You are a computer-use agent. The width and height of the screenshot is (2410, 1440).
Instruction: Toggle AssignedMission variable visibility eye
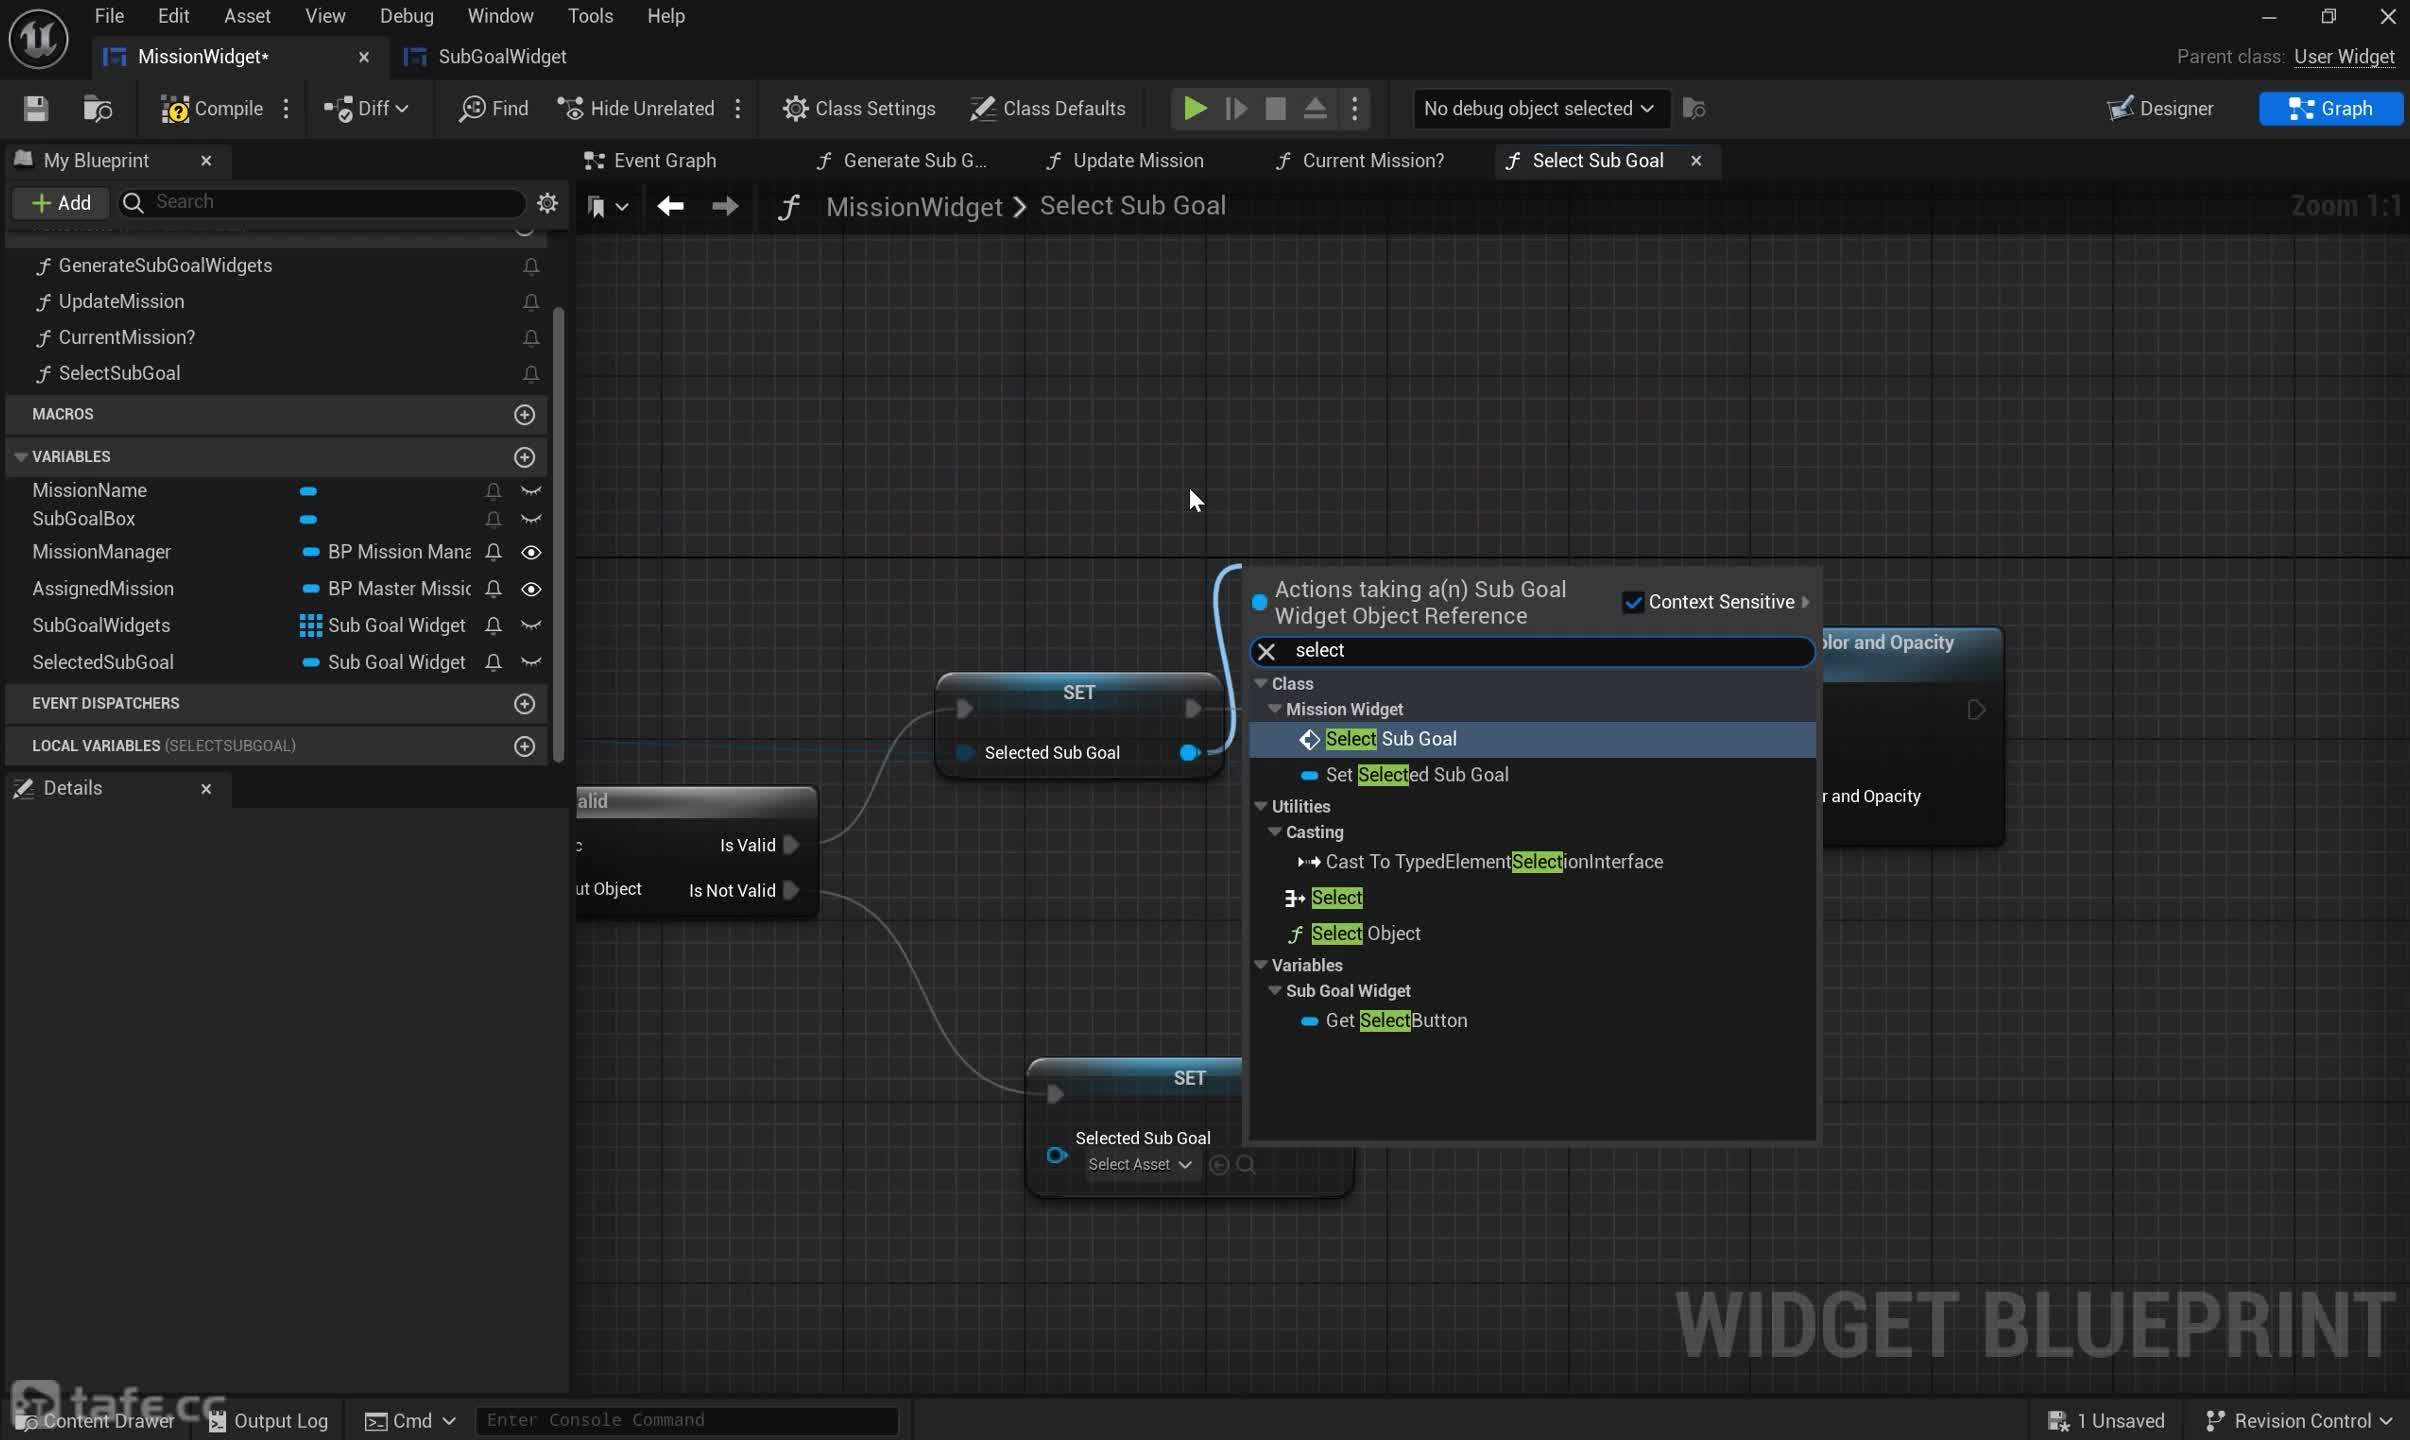[531, 589]
